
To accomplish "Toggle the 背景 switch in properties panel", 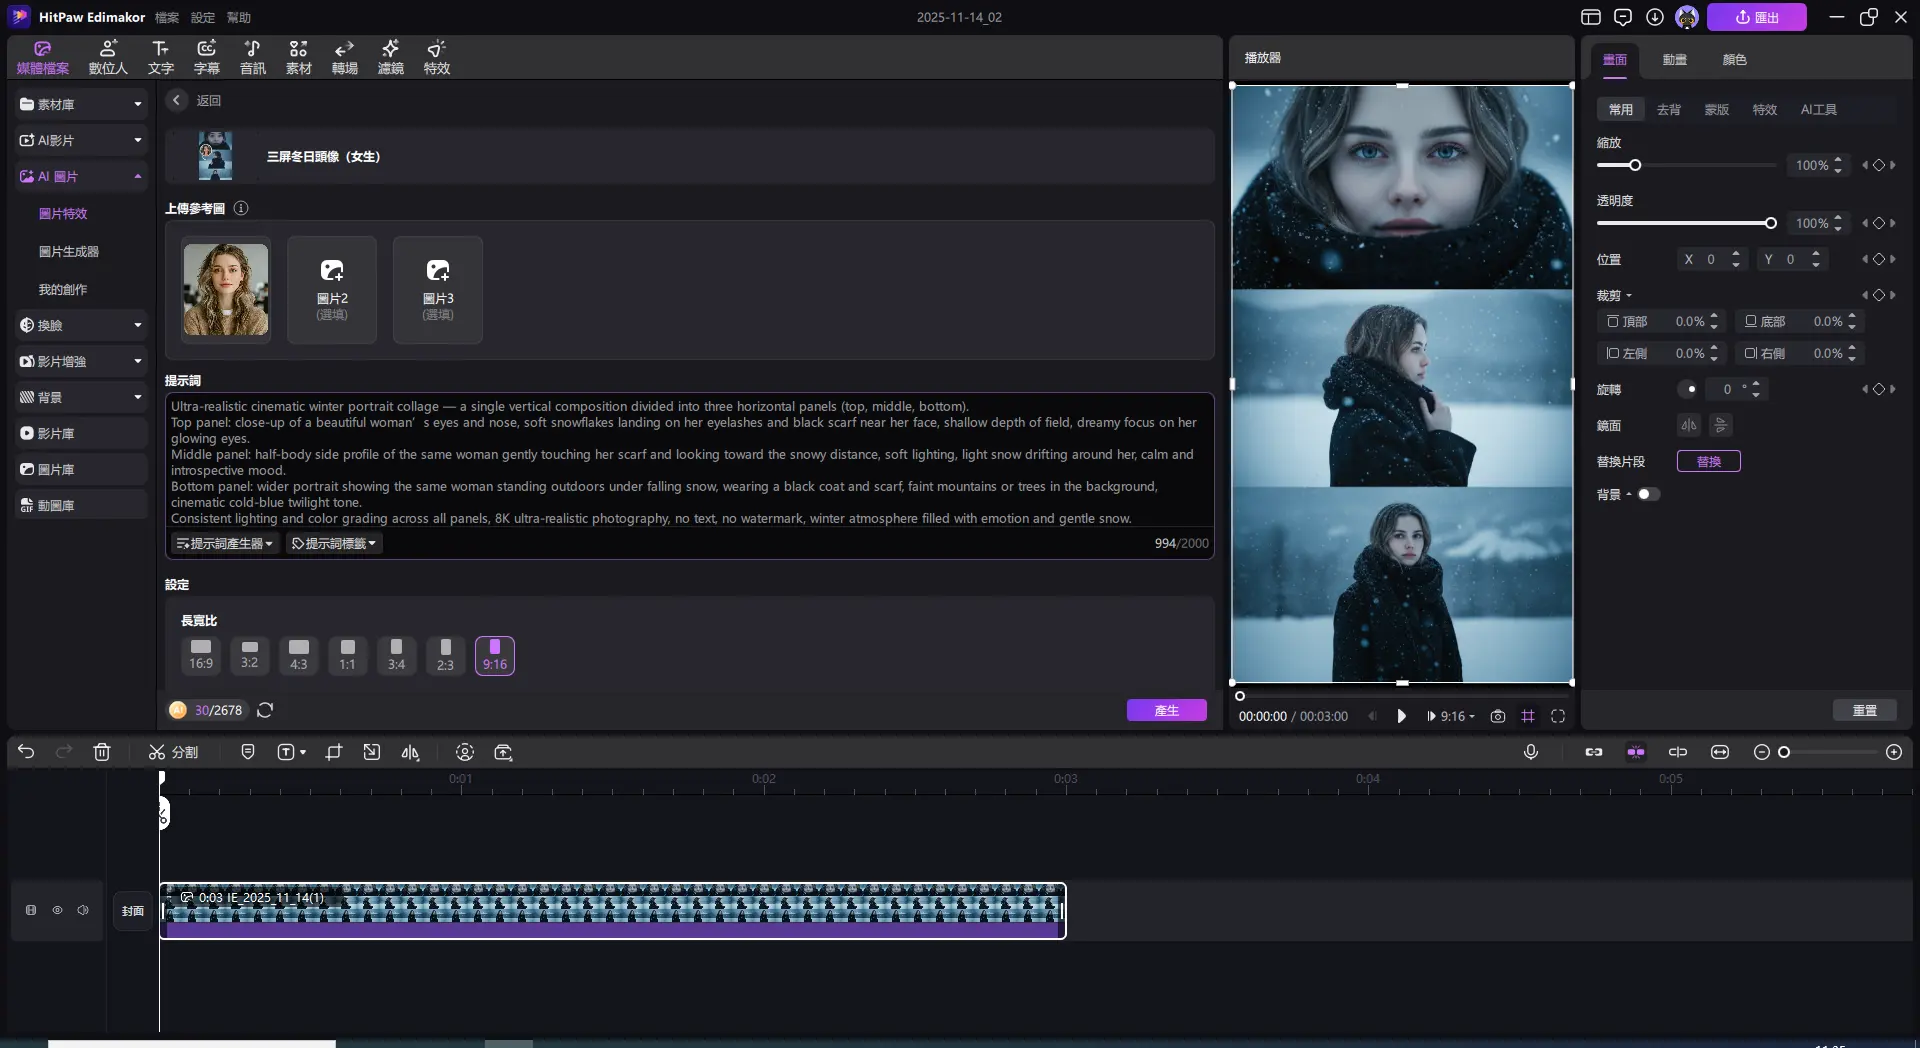I will click(1647, 494).
